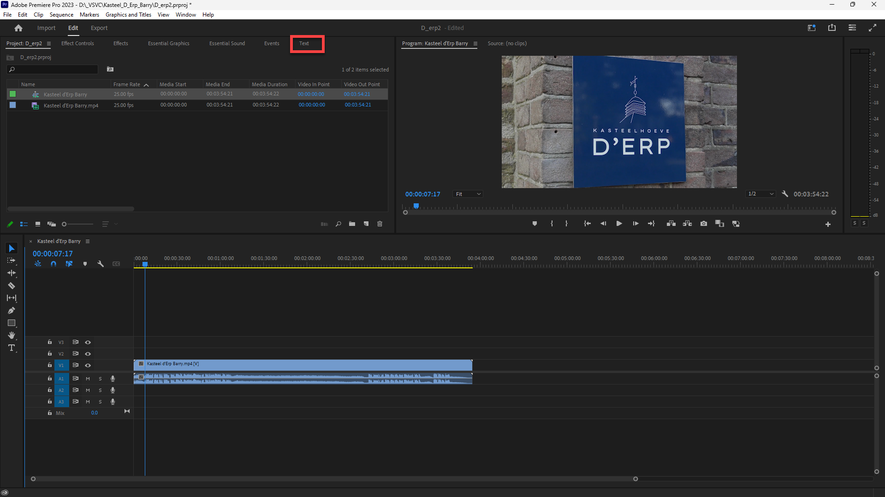The height and width of the screenshot is (497, 885).
Task: Delete selected item with trash icon
Action: pos(380,224)
